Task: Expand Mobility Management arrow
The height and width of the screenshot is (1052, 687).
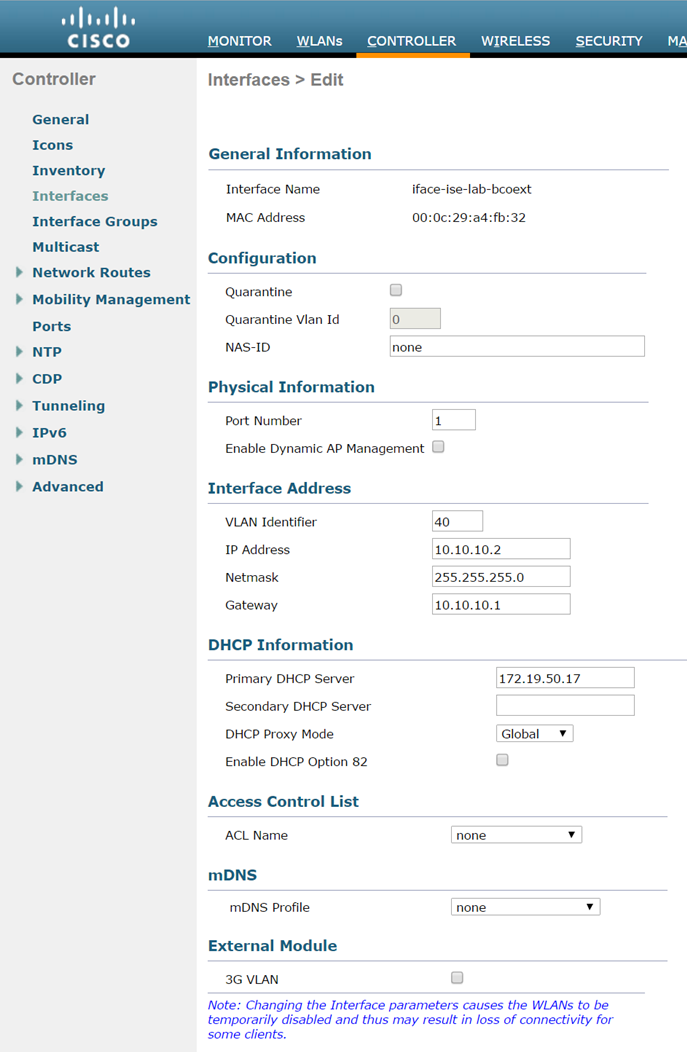Action: 19,299
